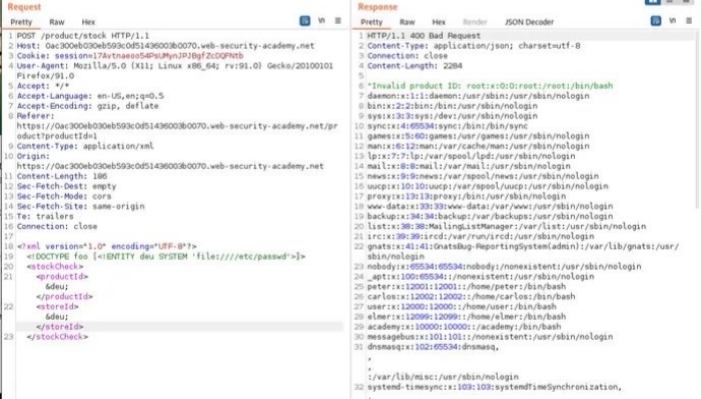702x399 pixels.
Task: Click the Connection: close request header
Action: click(x=57, y=227)
